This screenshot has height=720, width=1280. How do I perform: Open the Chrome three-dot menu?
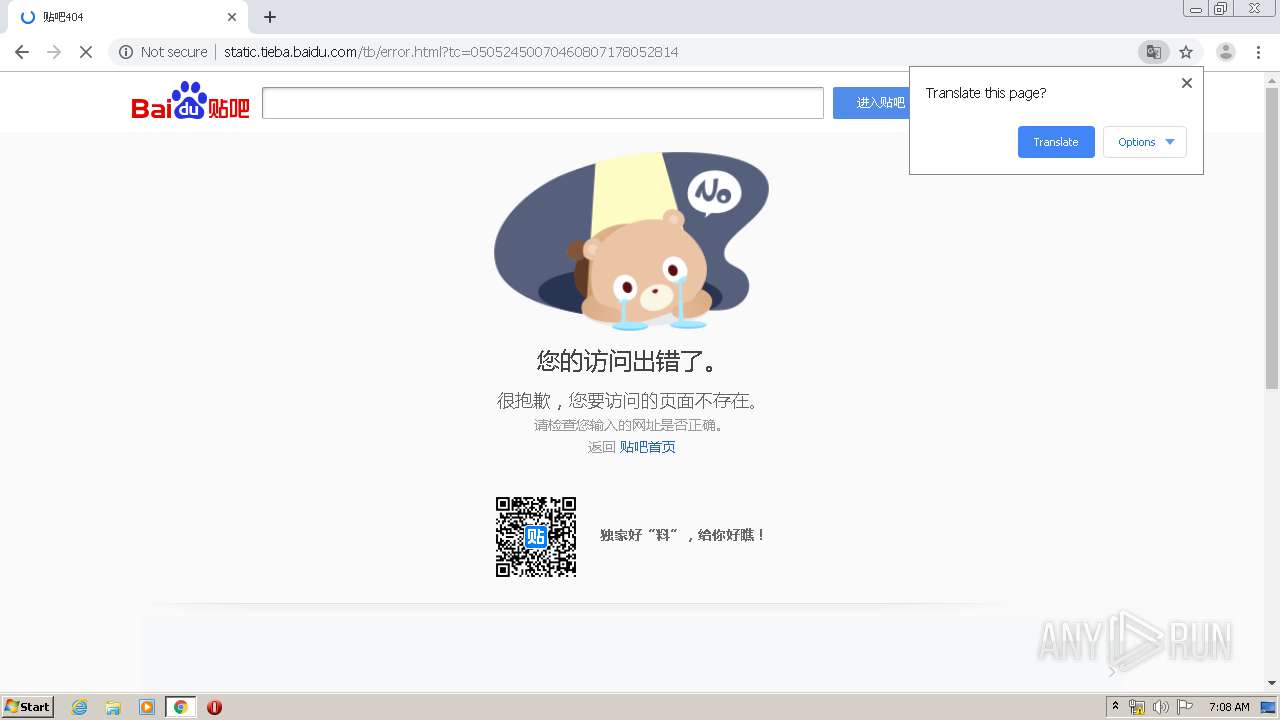pos(1259,52)
